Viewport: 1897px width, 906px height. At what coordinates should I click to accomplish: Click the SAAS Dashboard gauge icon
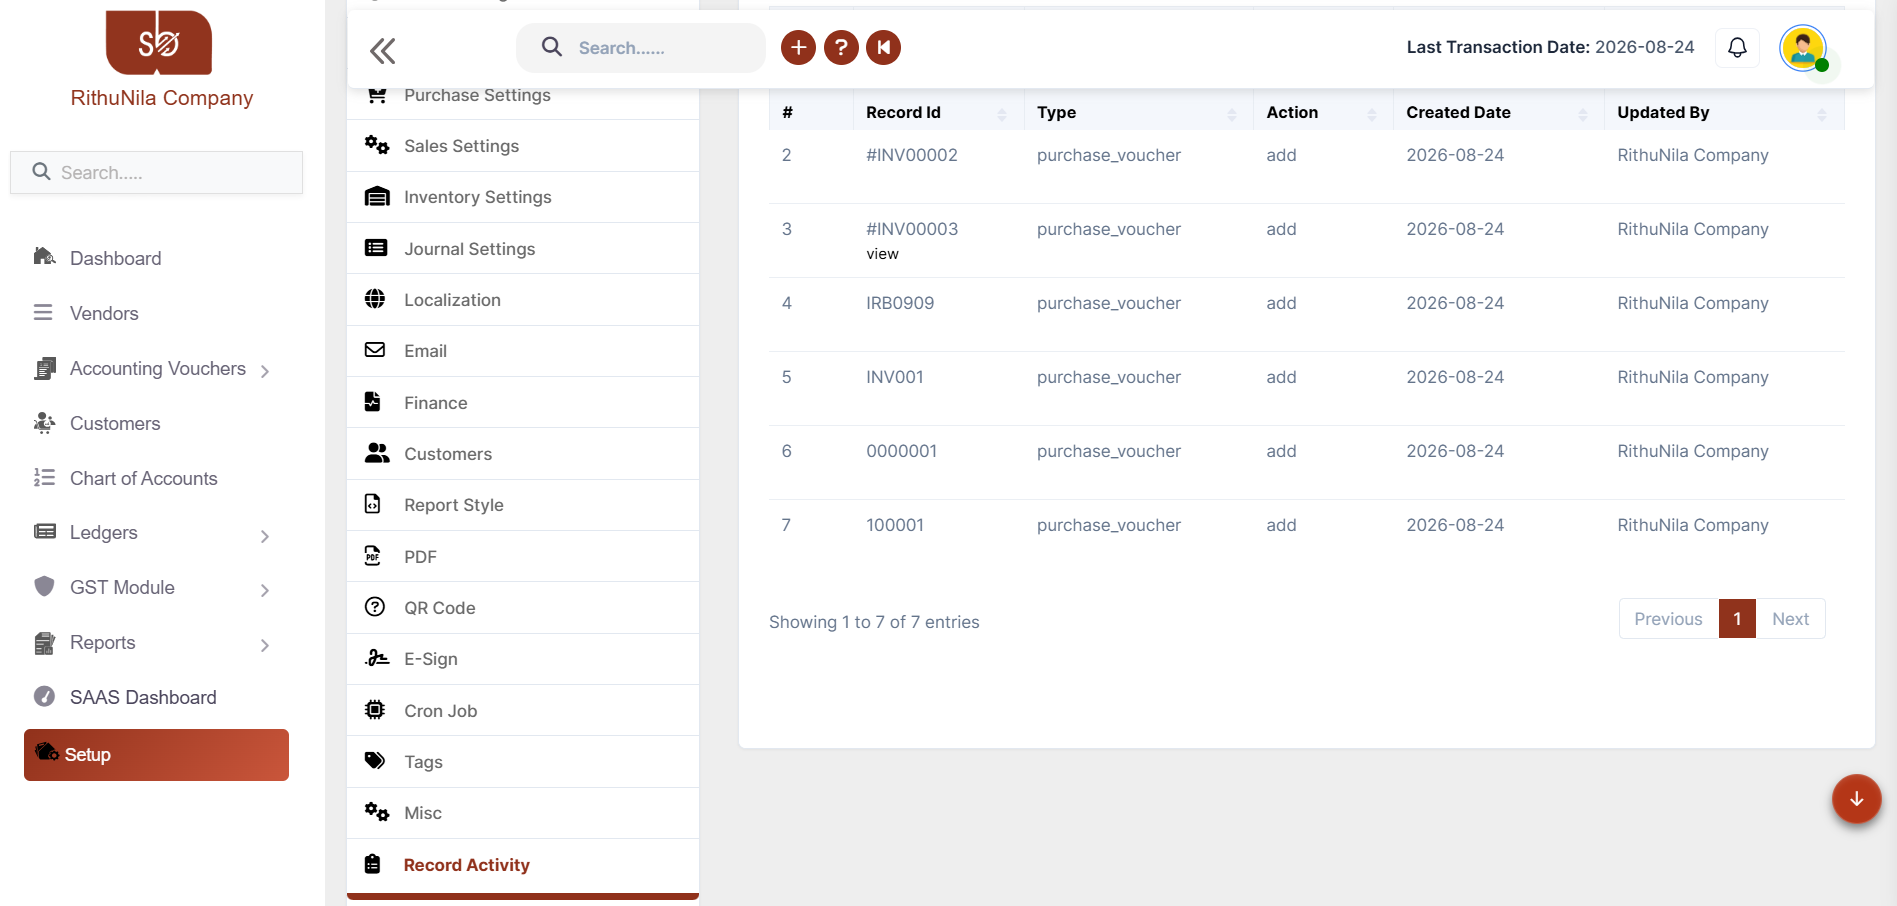pyautogui.click(x=44, y=696)
